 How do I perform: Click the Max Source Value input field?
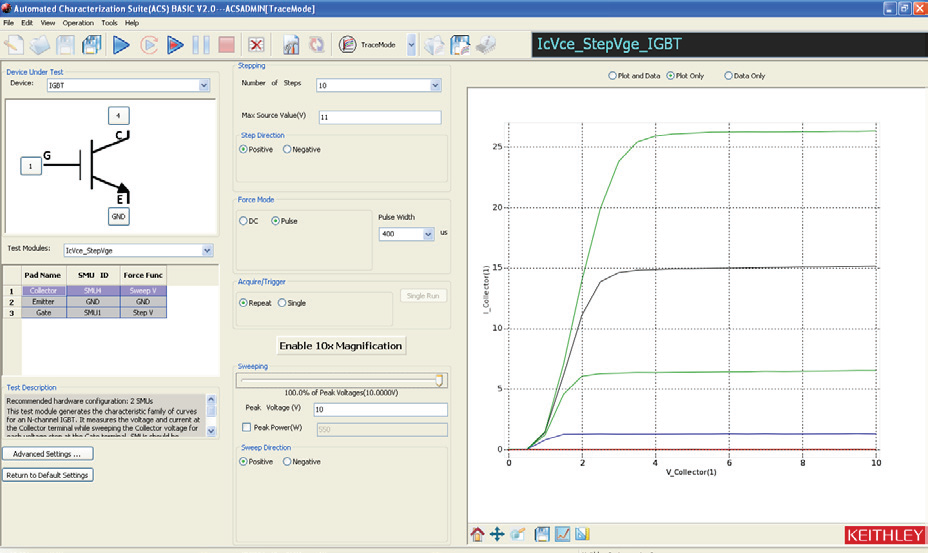[x=379, y=117]
